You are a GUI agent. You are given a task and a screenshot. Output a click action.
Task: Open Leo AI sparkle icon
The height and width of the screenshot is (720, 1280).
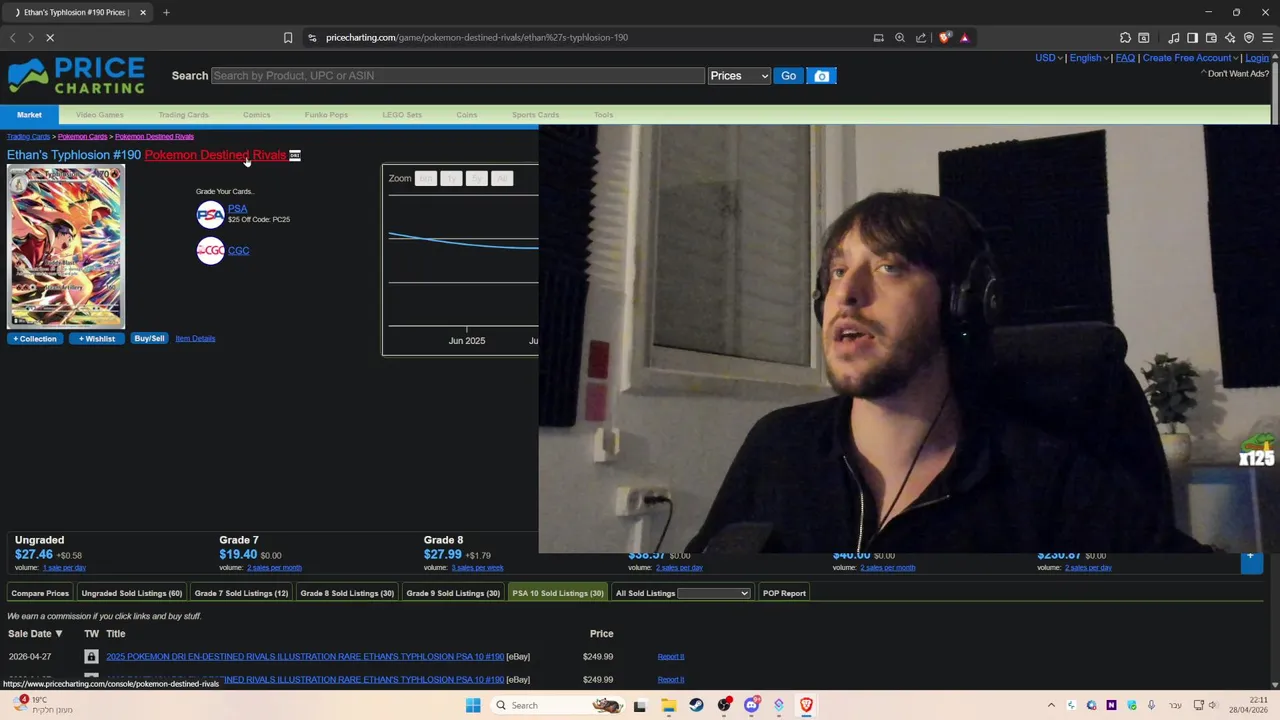(x=1230, y=38)
